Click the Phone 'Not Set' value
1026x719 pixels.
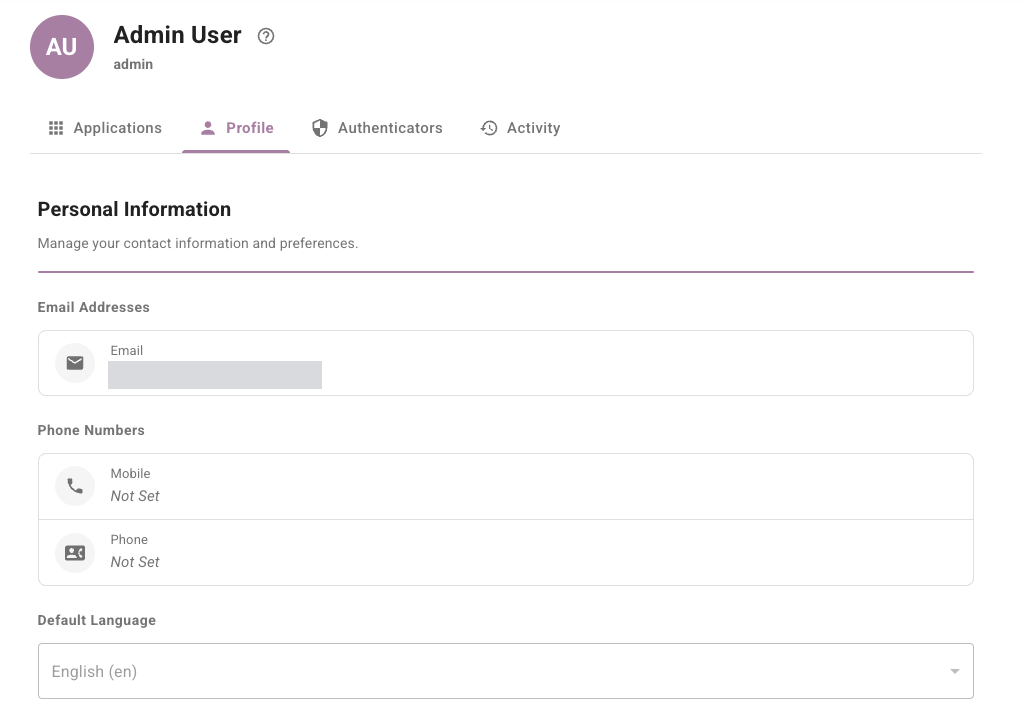point(135,562)
